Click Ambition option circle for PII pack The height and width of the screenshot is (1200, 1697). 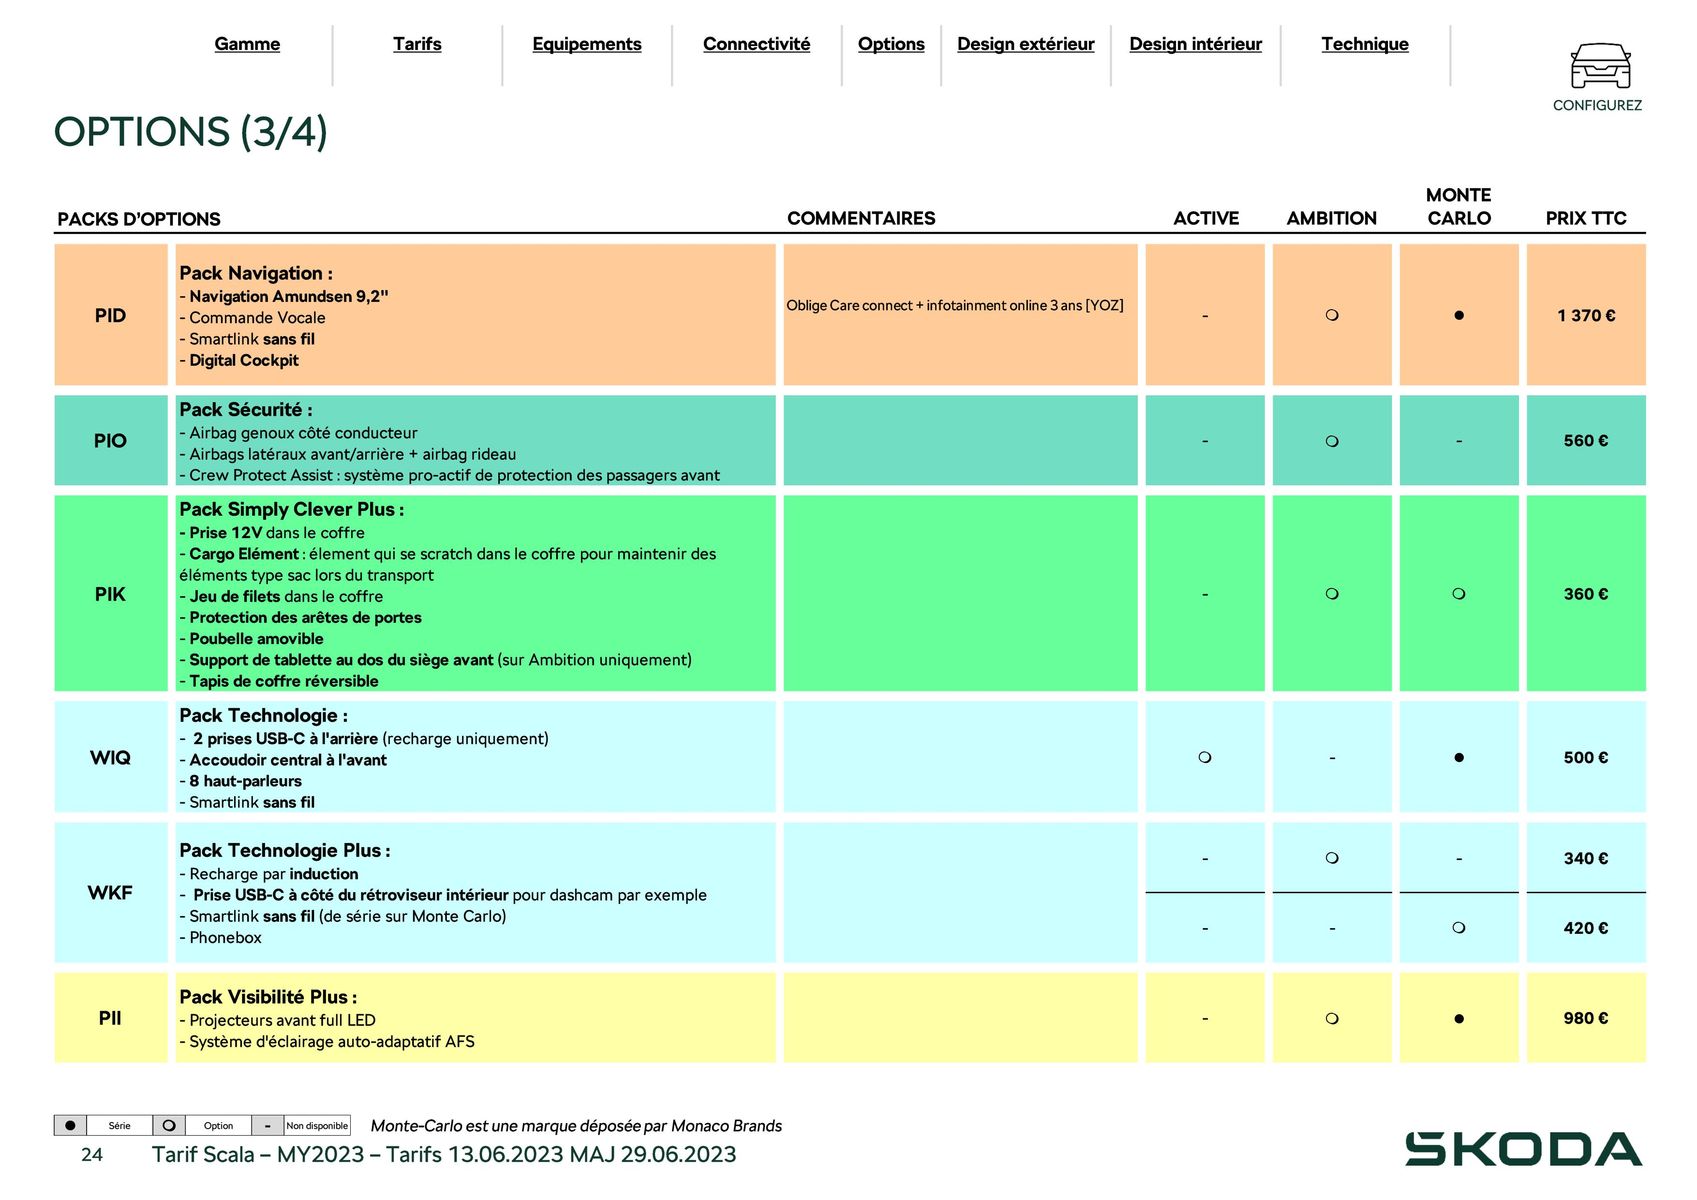1332,1019
